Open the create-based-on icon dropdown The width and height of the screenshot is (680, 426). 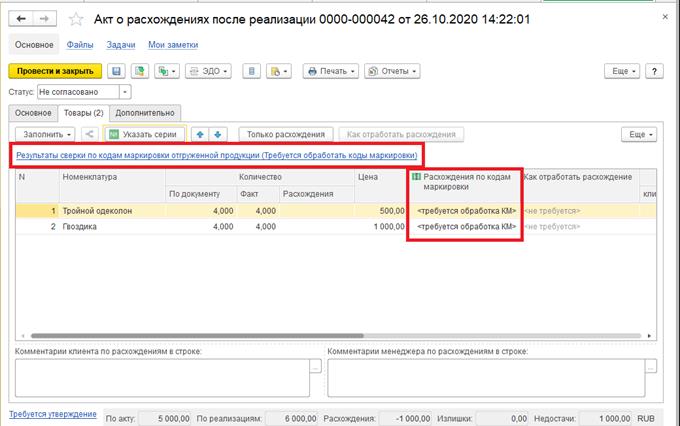167,71
